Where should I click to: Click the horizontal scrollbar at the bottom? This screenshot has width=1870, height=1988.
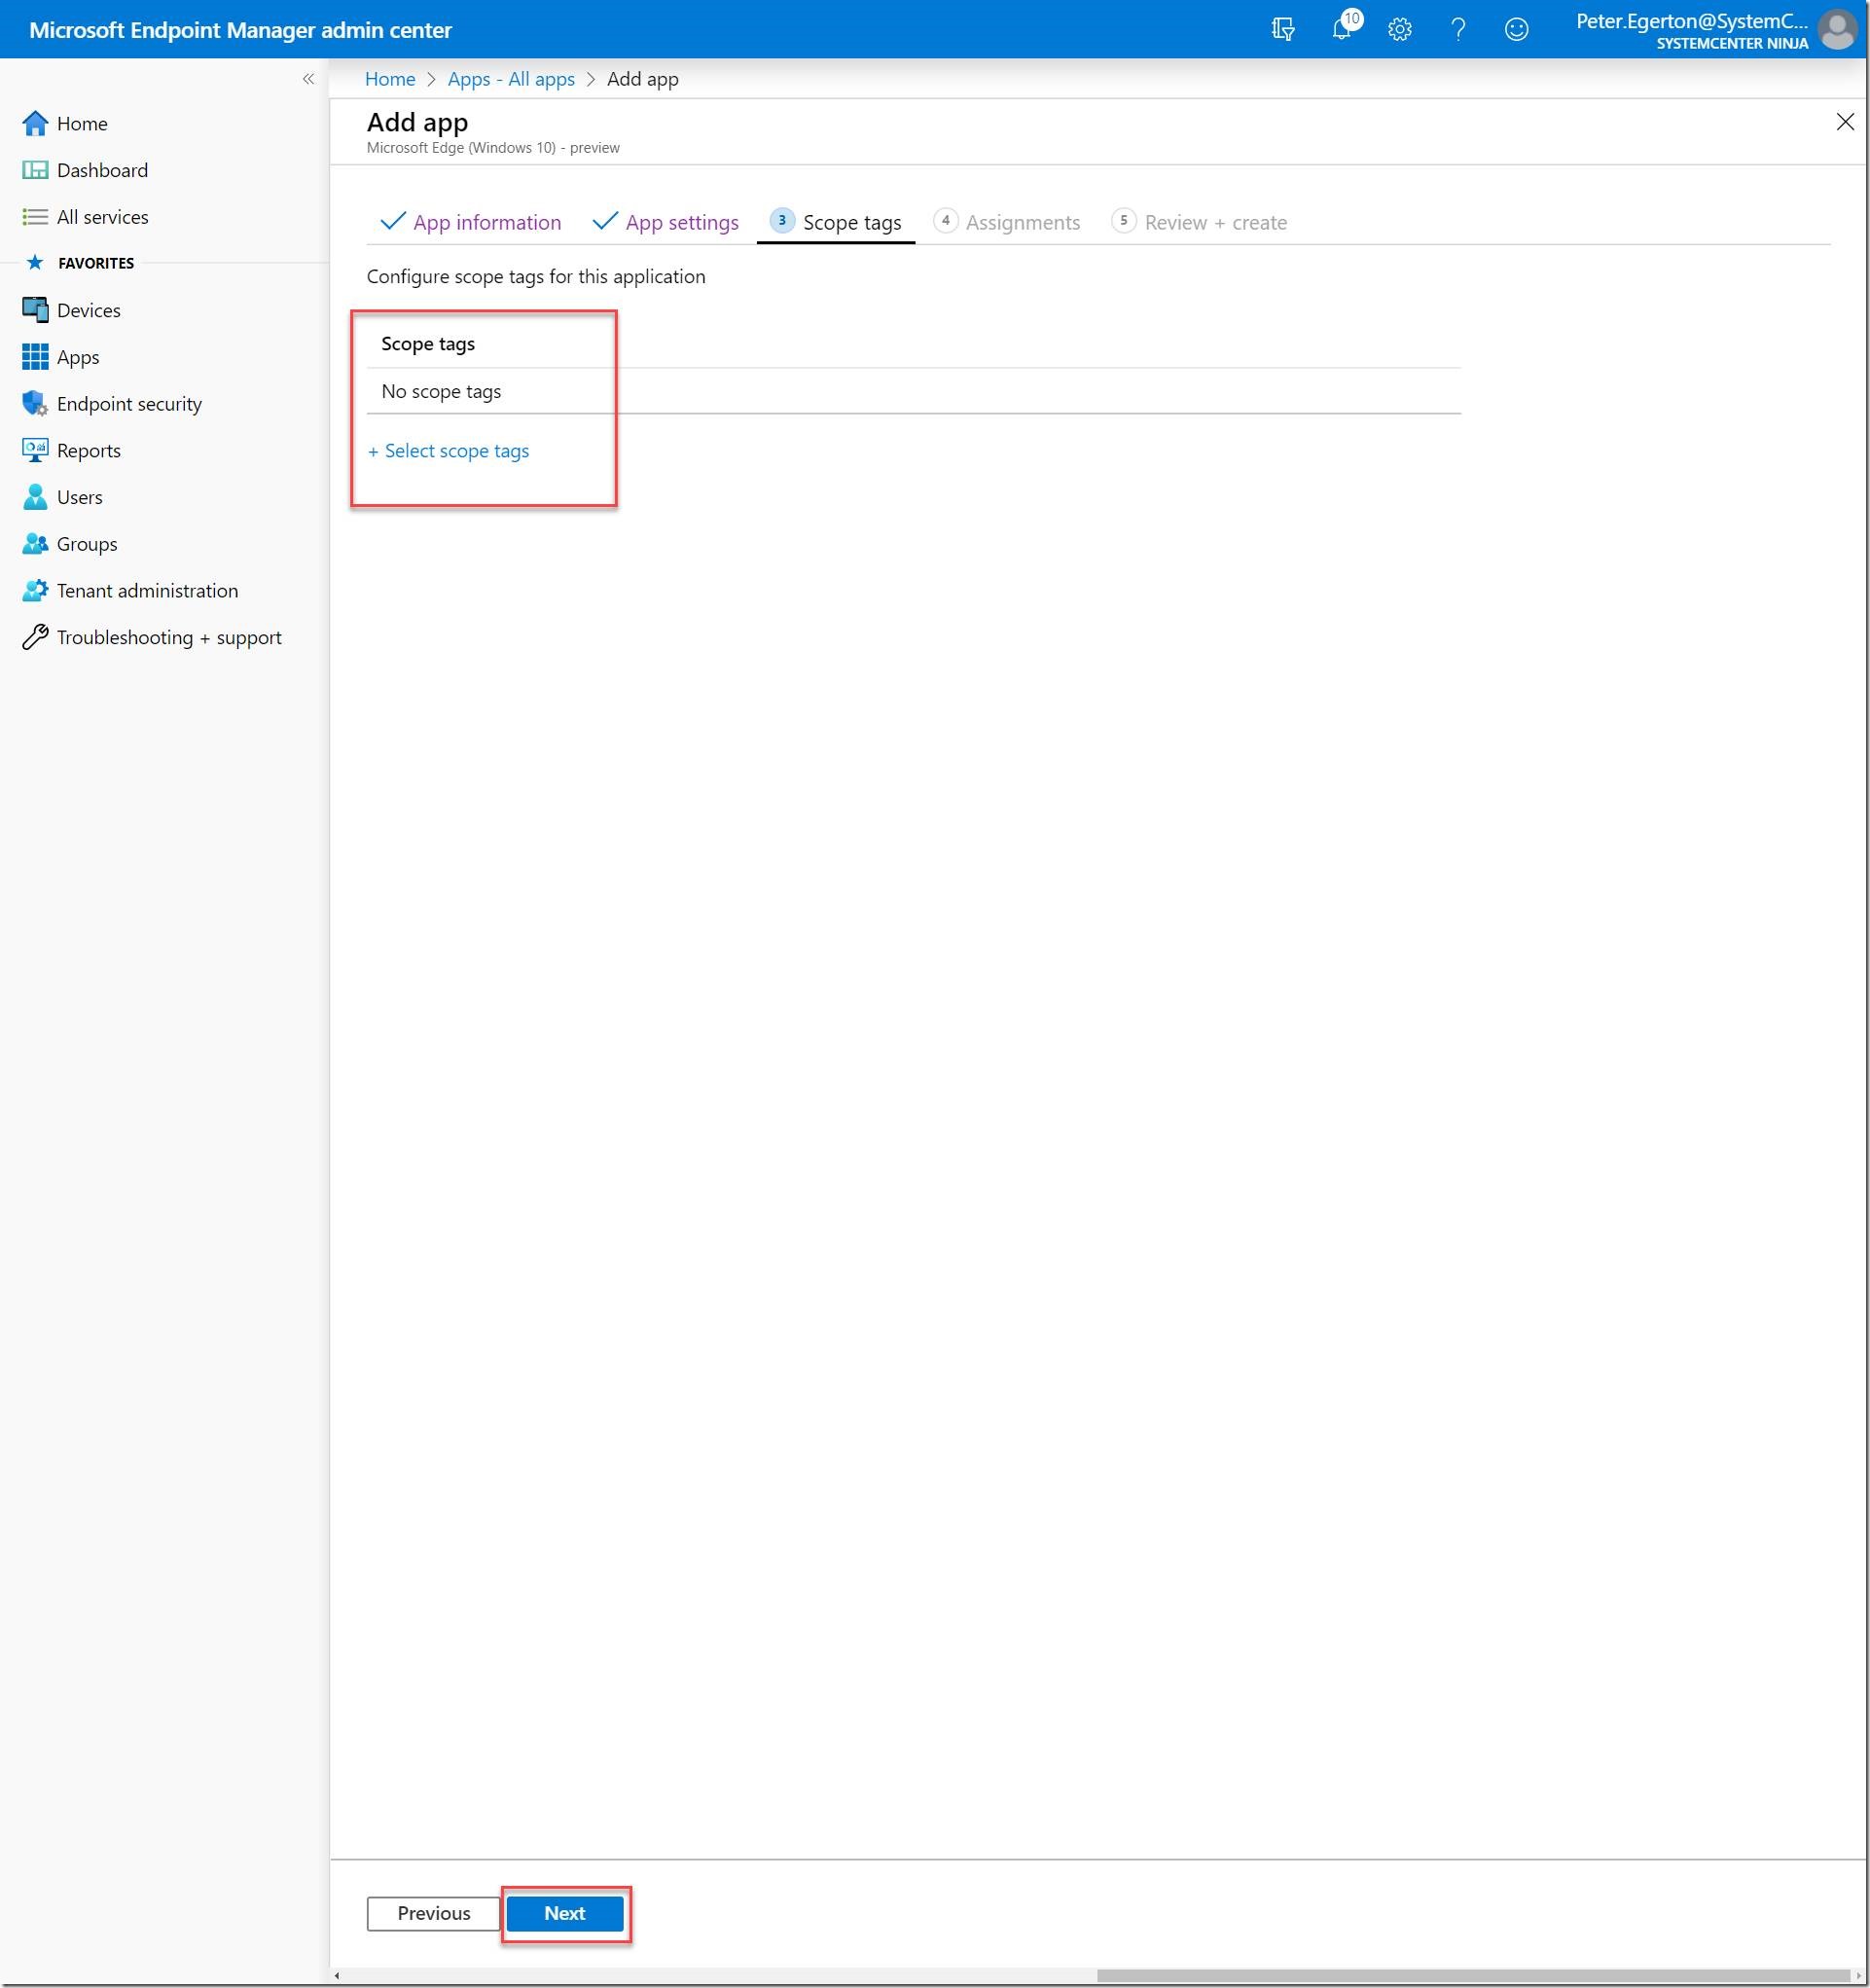tap(1474, 1976)
